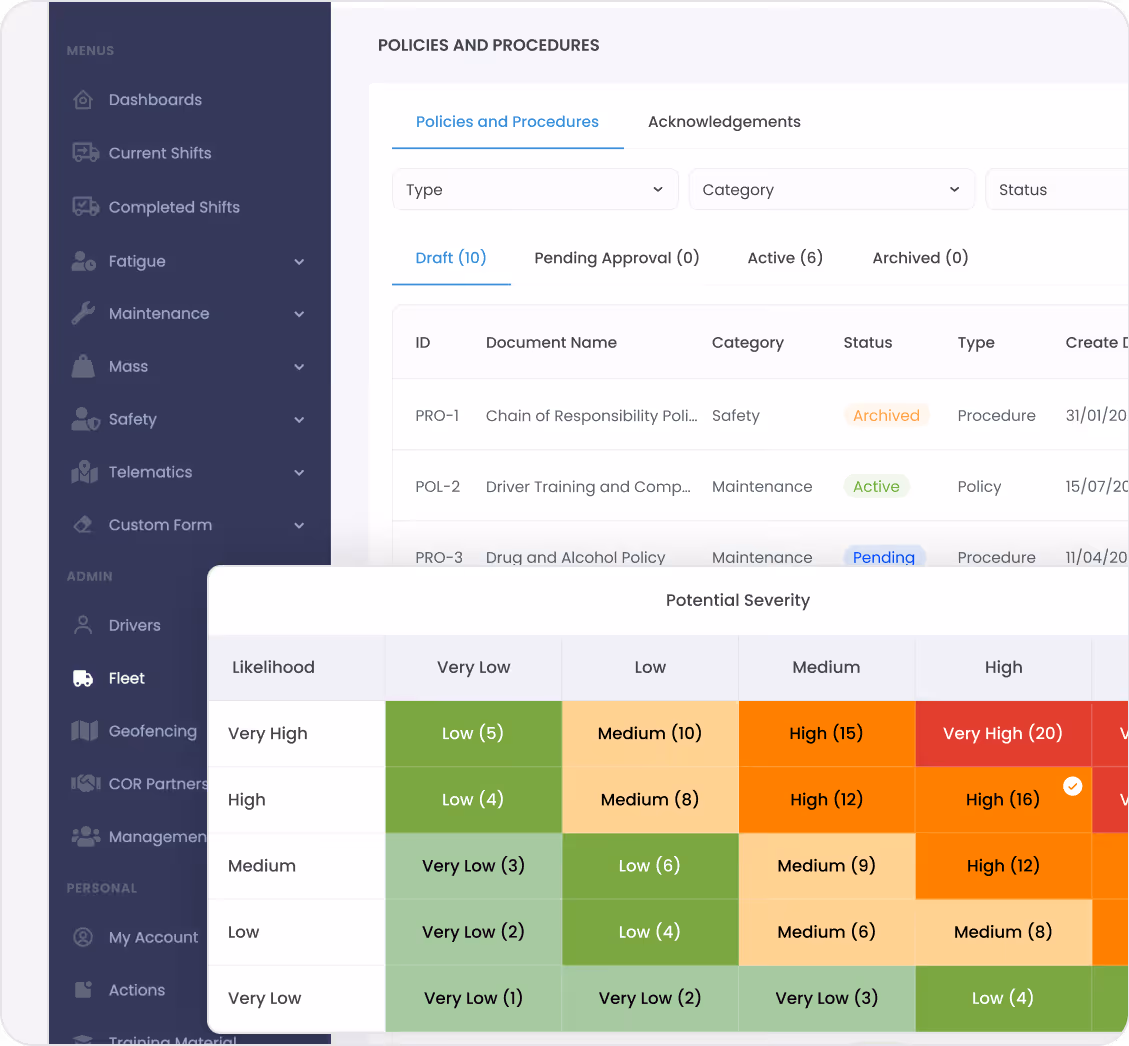Open My Account page
The height and width of the screenshot is (1046, 1129).
(x=153, y=937)
